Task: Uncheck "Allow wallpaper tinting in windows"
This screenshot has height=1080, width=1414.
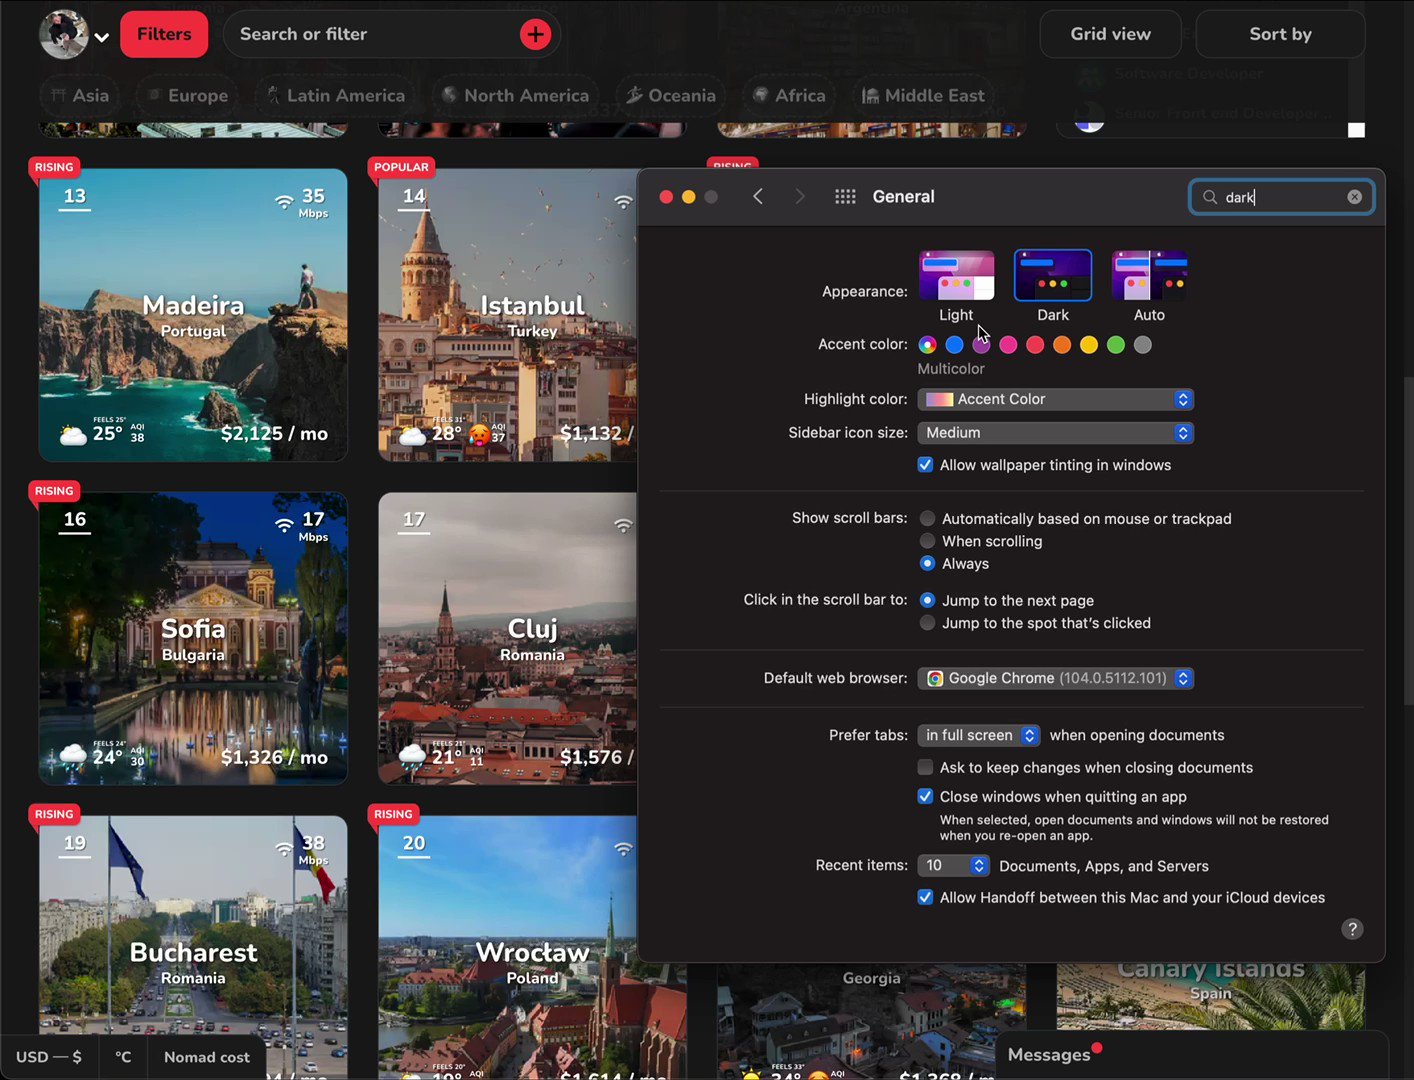Action: [925, 464]
